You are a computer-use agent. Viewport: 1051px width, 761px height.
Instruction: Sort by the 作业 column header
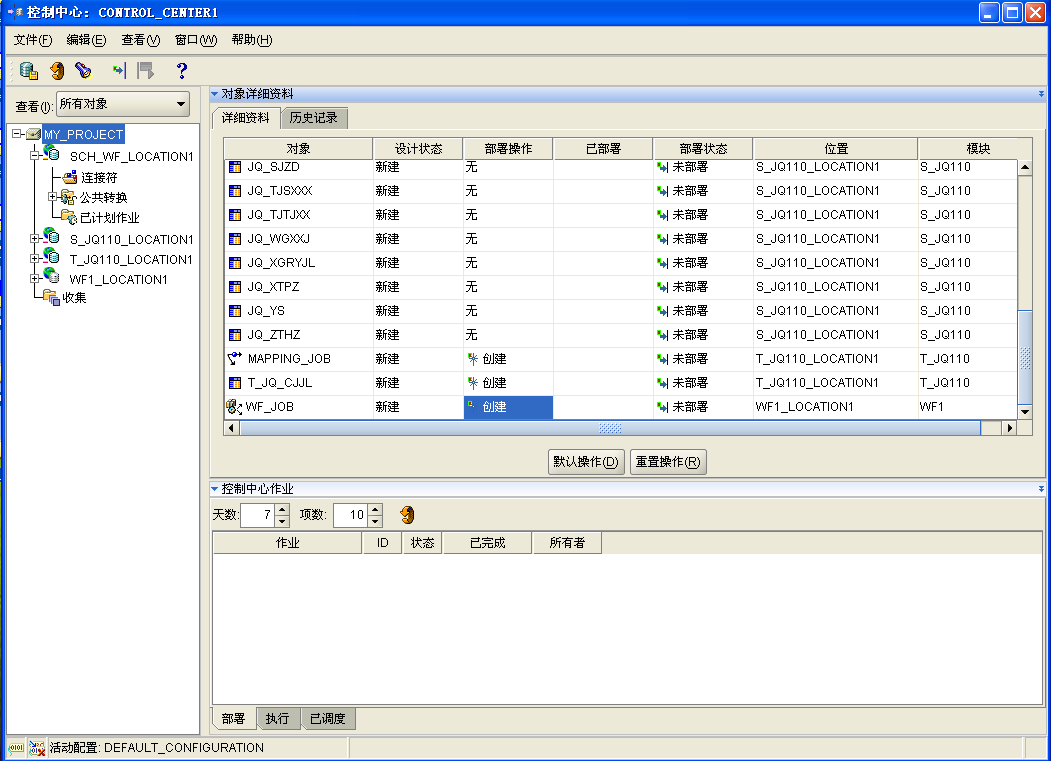(288, 543)
